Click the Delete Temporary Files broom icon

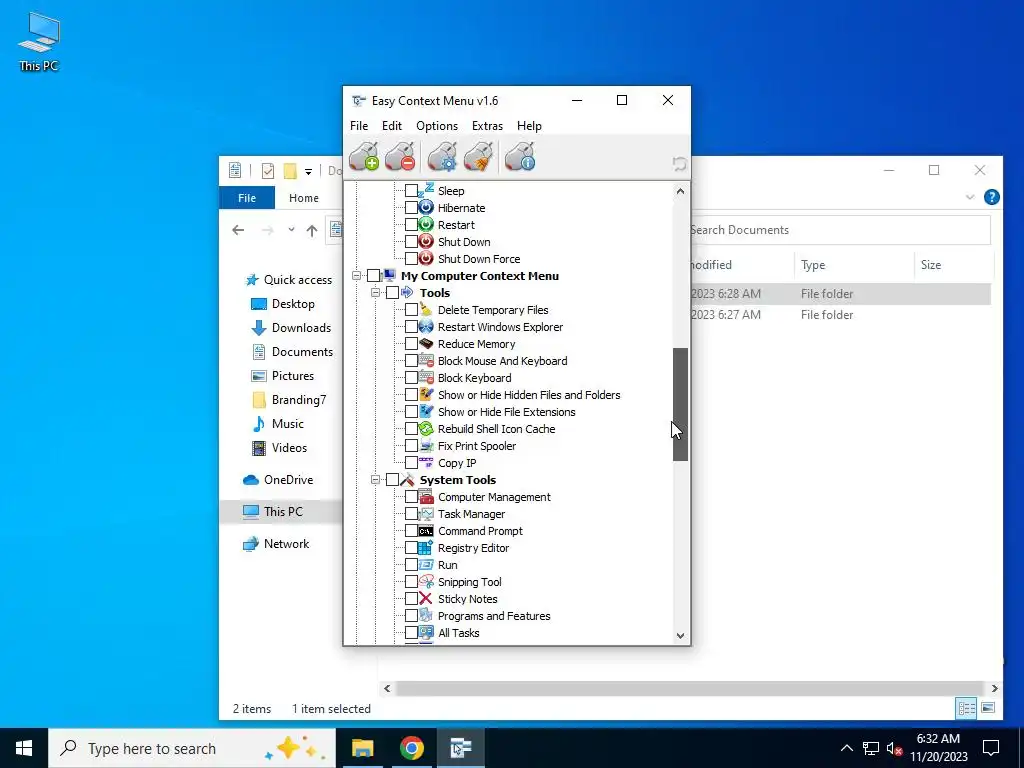(426, 310)
